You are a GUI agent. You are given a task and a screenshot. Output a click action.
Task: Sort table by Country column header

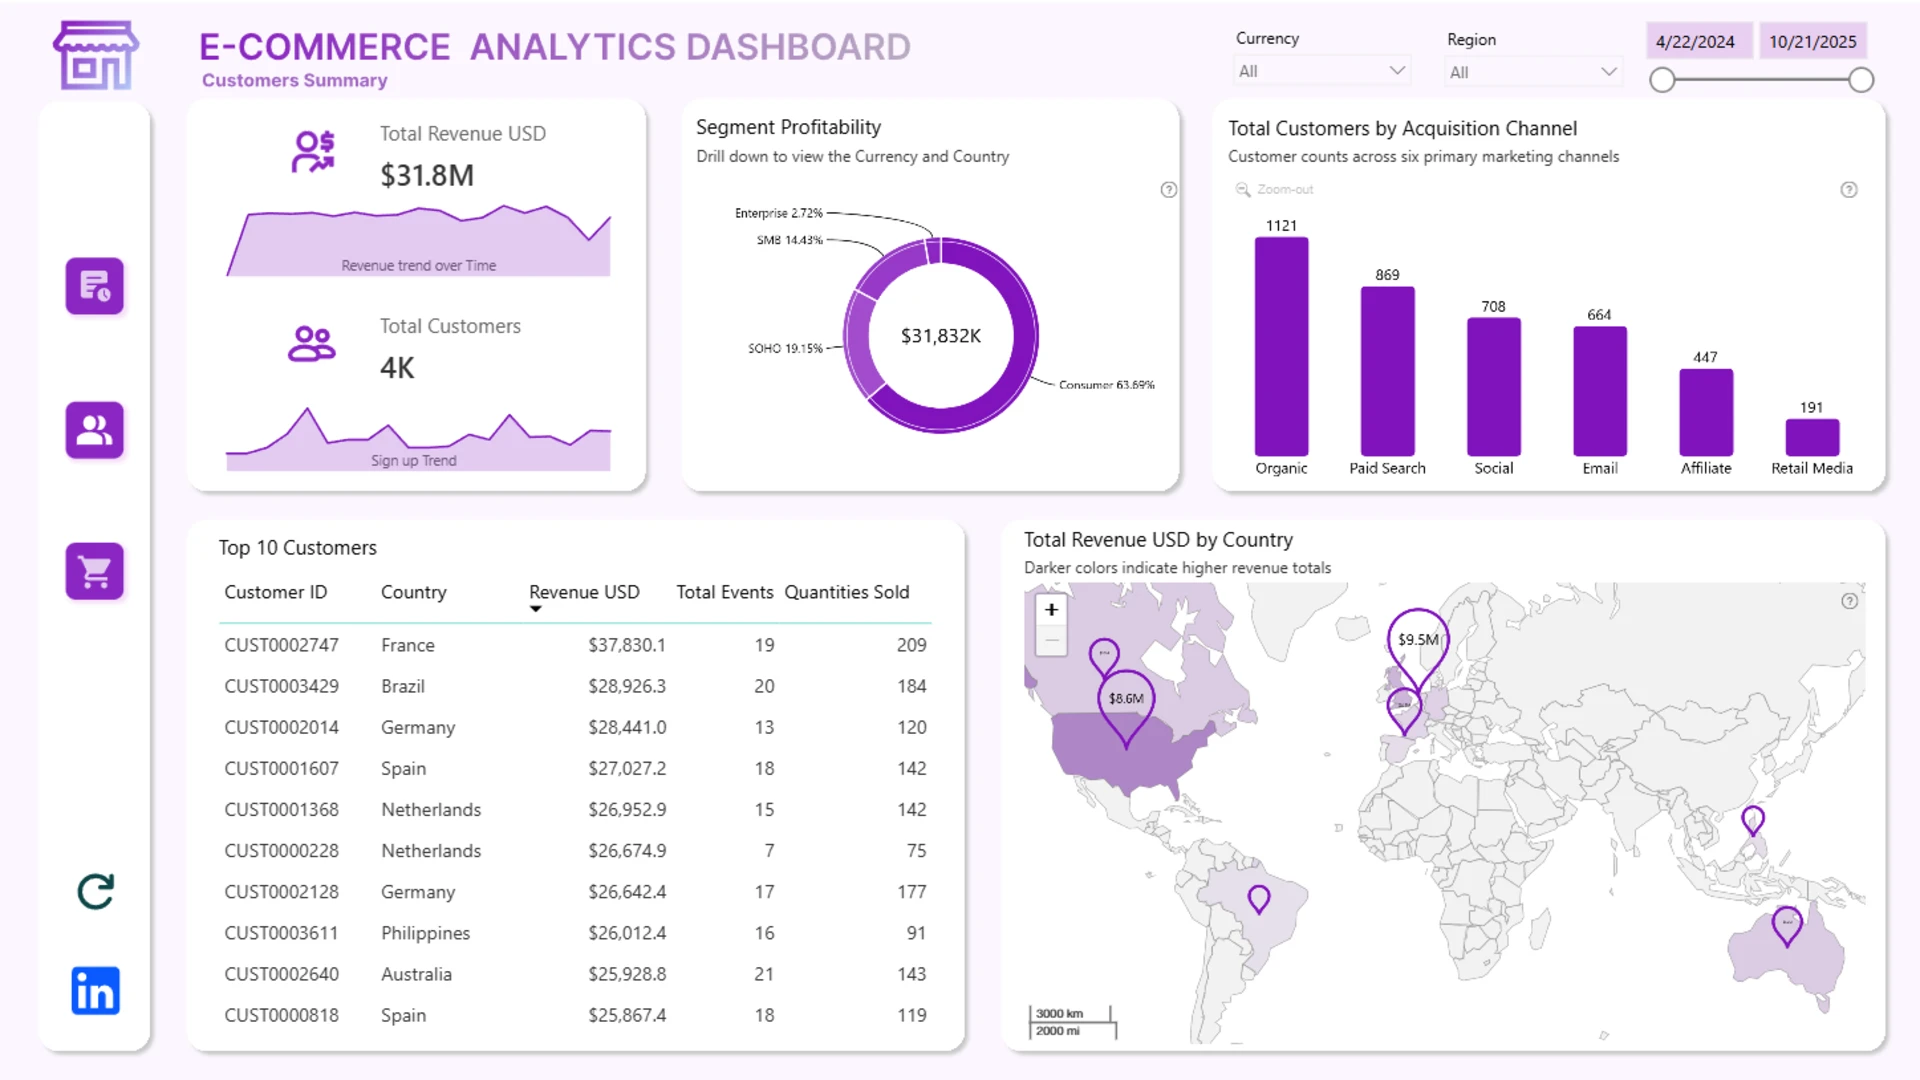(x=413, y=592)
